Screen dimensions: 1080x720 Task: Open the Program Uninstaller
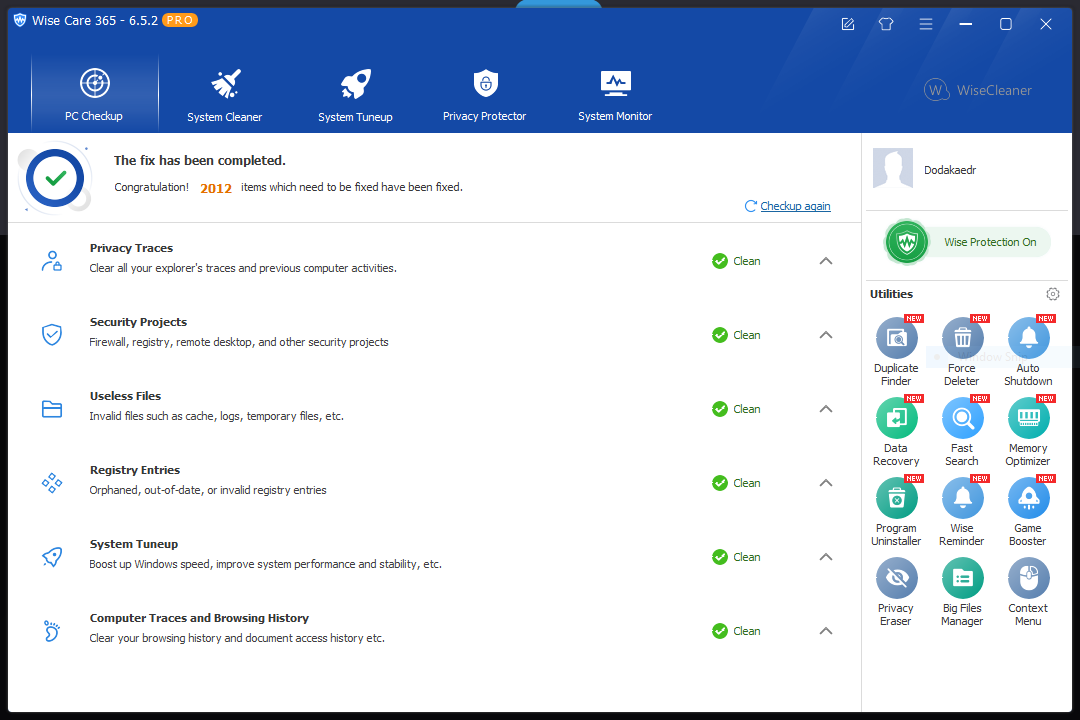[x=896, y=511]
